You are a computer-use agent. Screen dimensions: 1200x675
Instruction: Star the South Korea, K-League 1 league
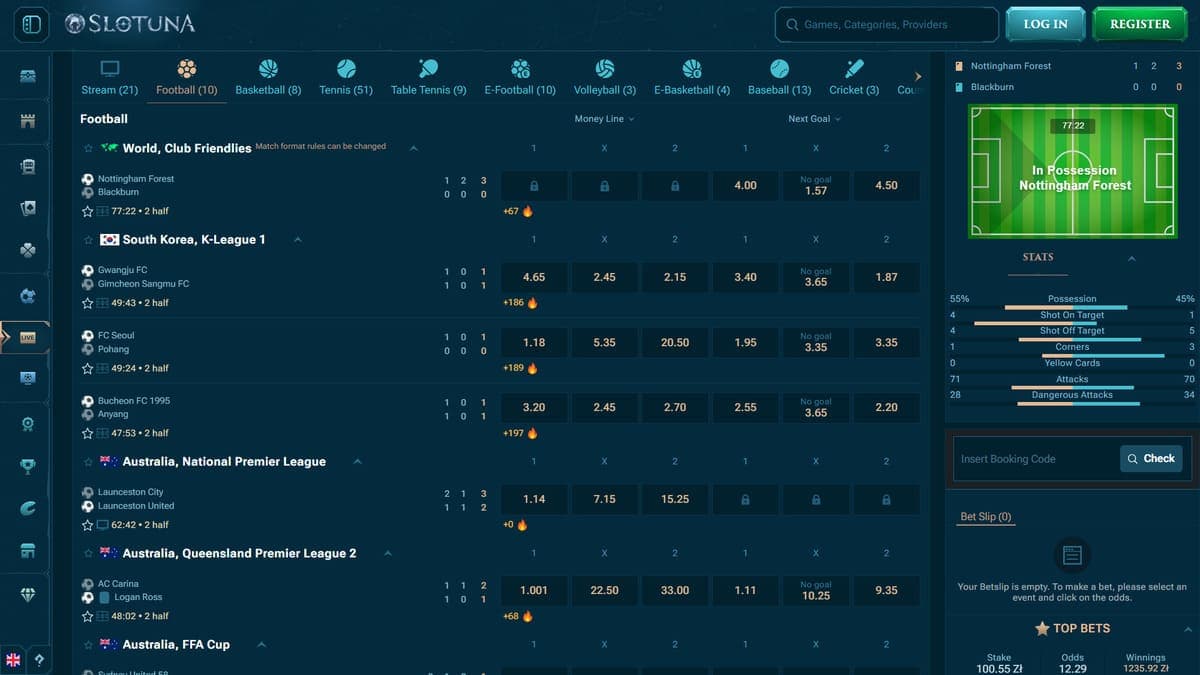[88, 240]
